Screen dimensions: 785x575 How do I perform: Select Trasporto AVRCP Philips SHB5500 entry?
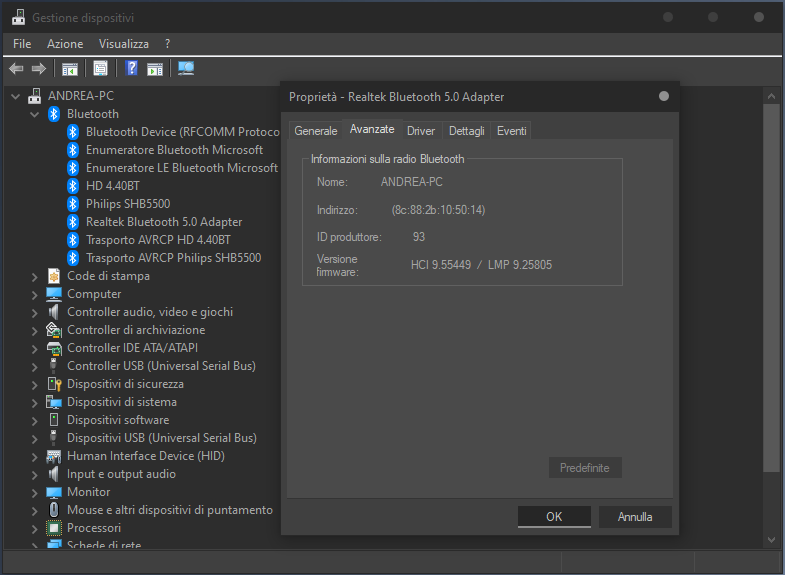point(174,258)
